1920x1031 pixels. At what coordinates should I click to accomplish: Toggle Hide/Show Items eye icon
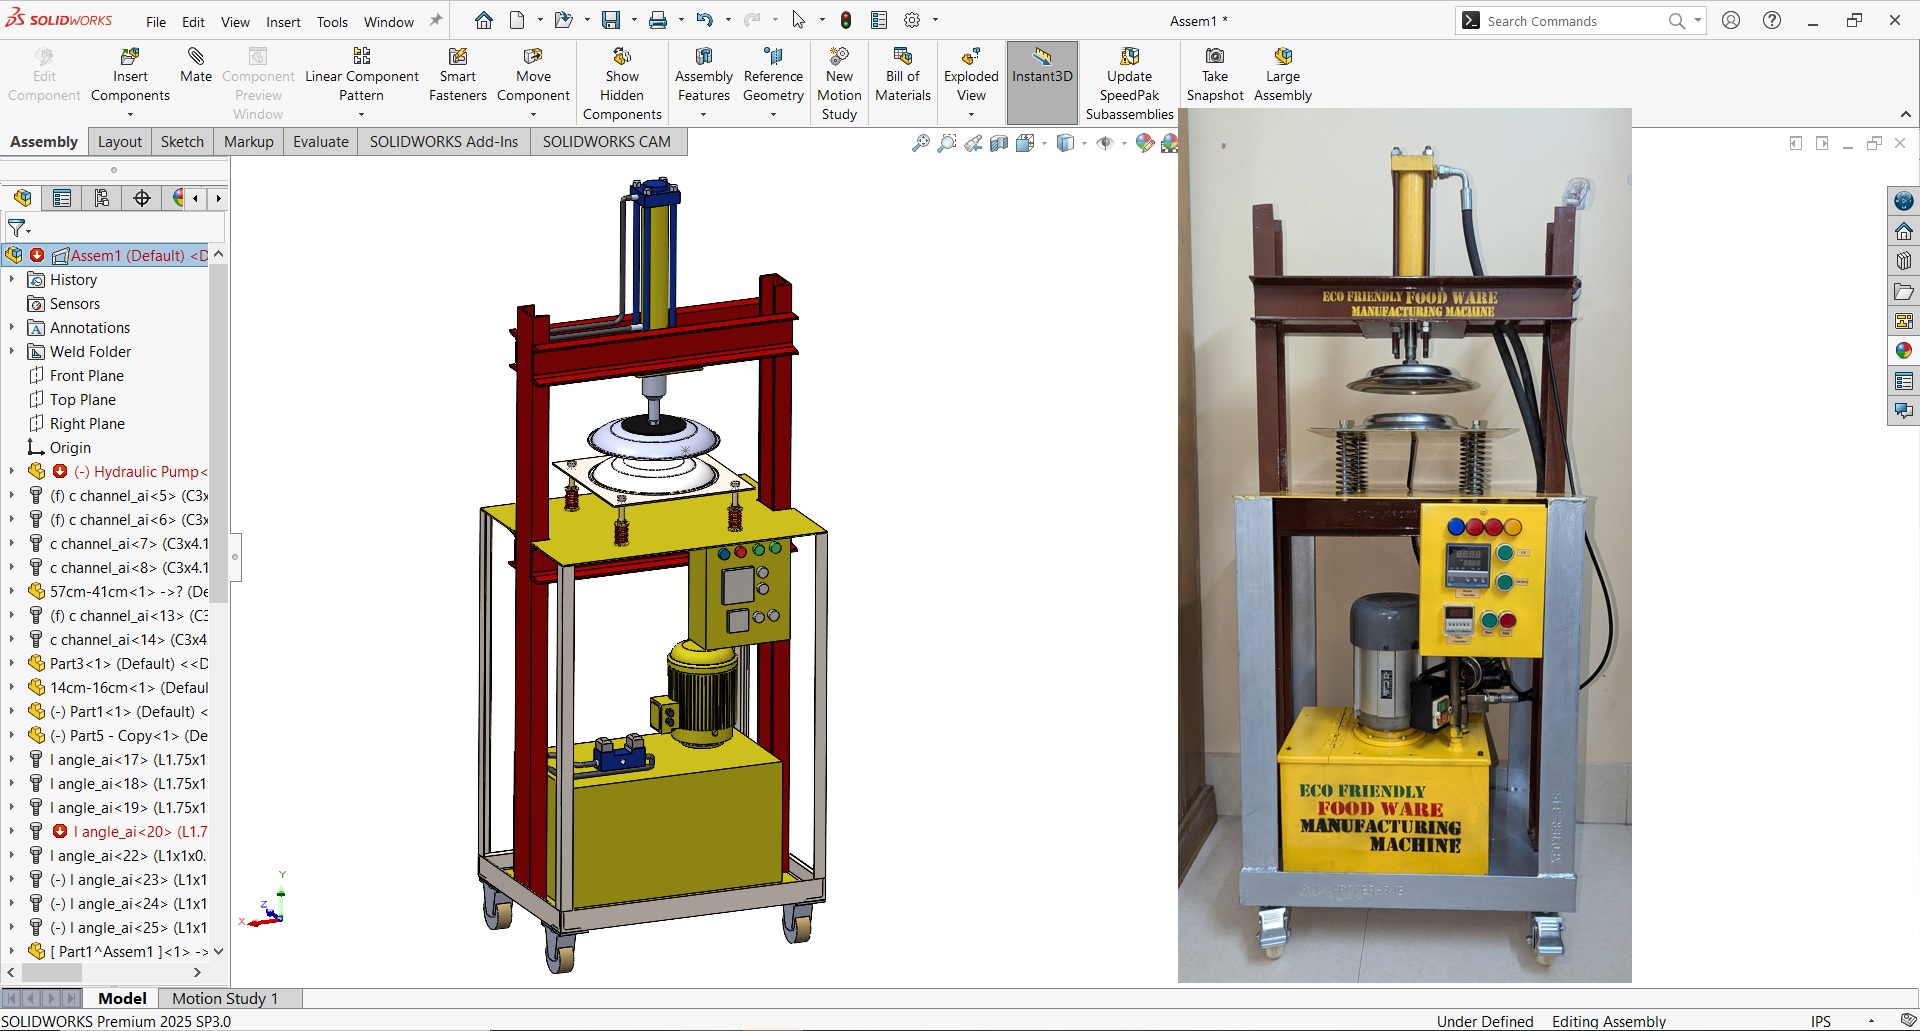1104,144
